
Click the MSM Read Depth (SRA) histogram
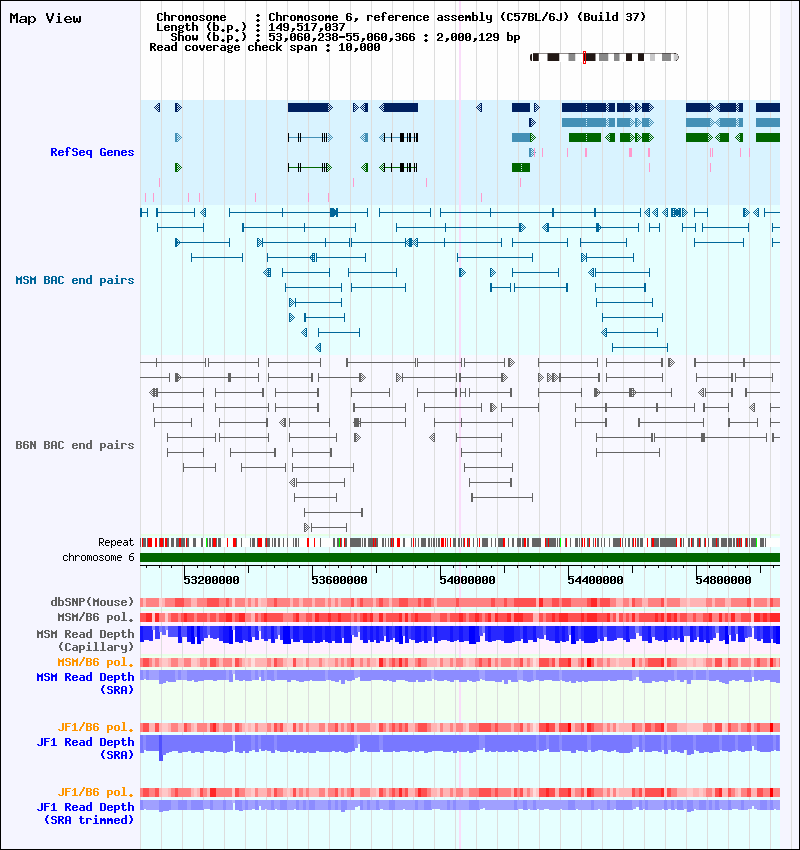point(460,677)
